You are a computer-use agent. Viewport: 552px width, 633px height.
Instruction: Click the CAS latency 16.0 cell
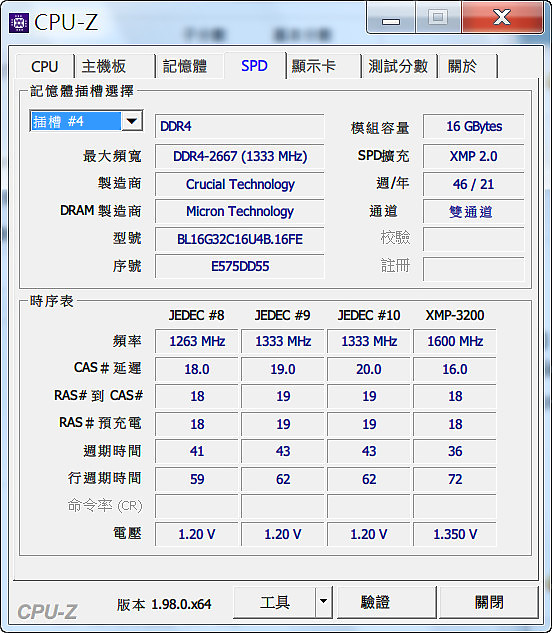coord(455,369)
